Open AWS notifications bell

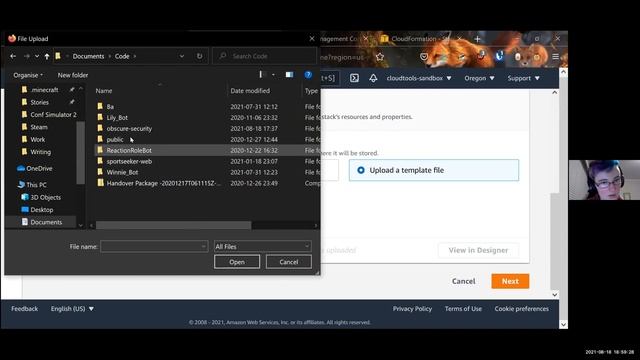point(373,78)
